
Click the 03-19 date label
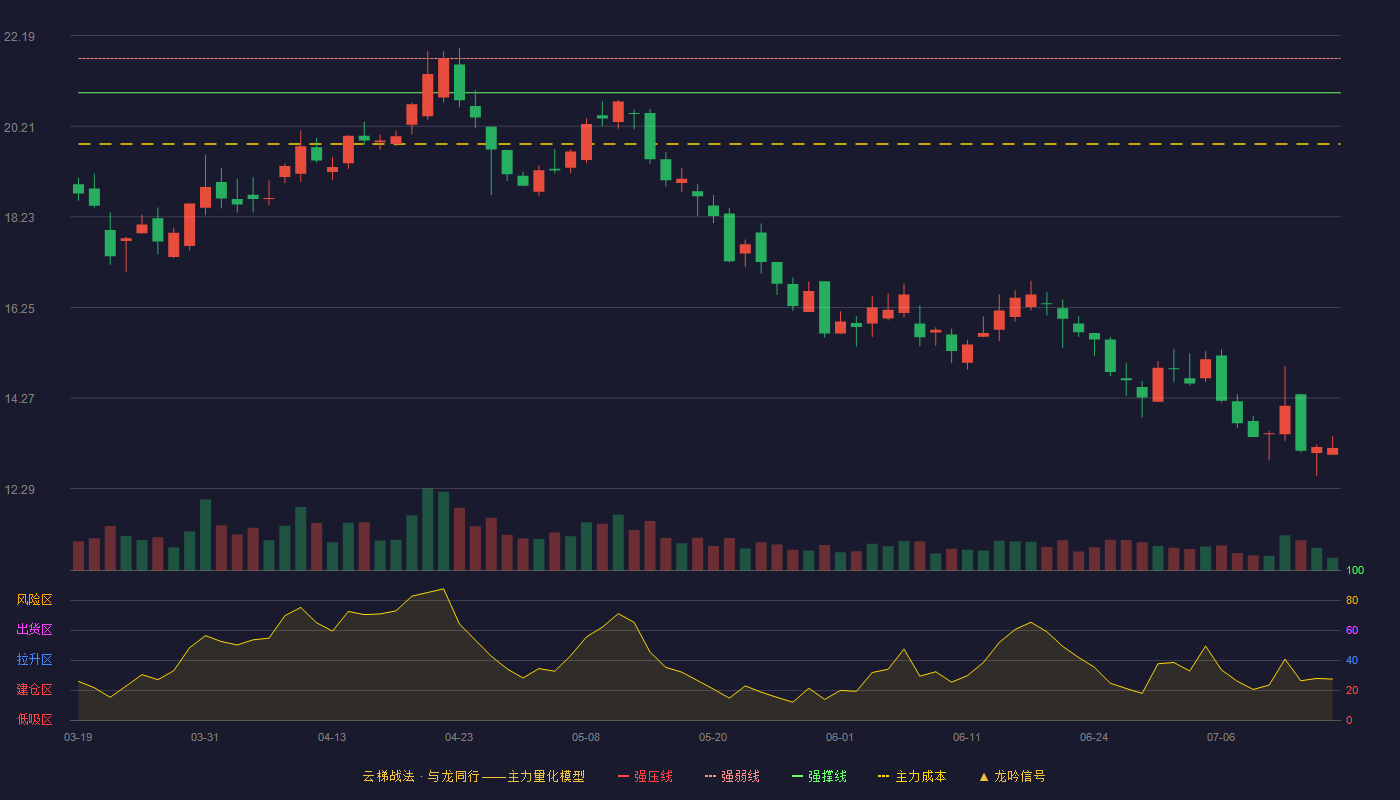tap(78, 737)
